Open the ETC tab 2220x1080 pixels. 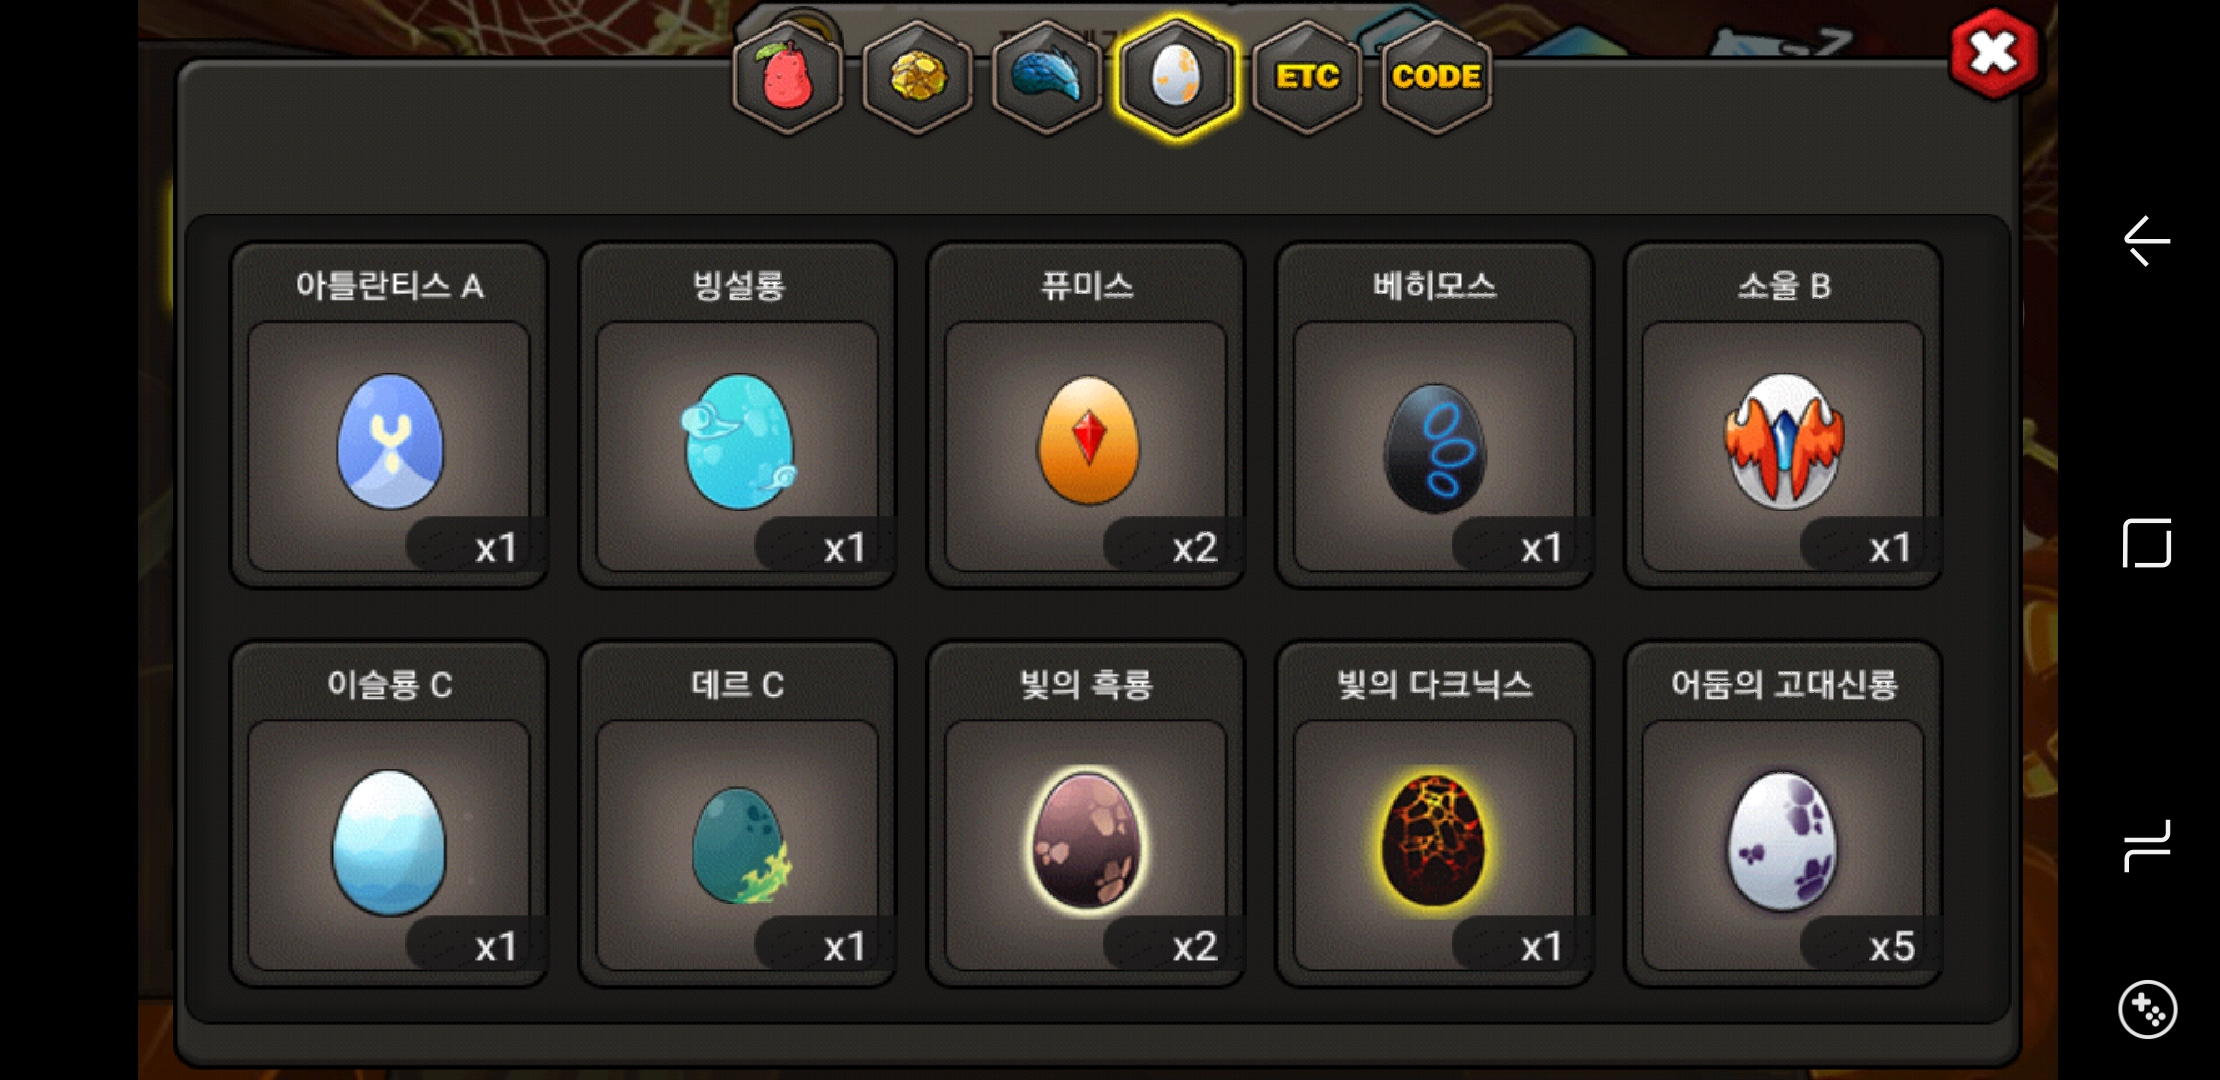point(1306,76)
